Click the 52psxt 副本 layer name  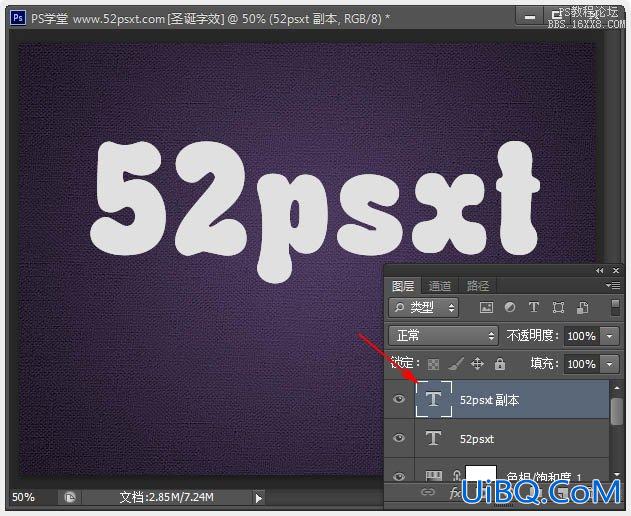489,400
